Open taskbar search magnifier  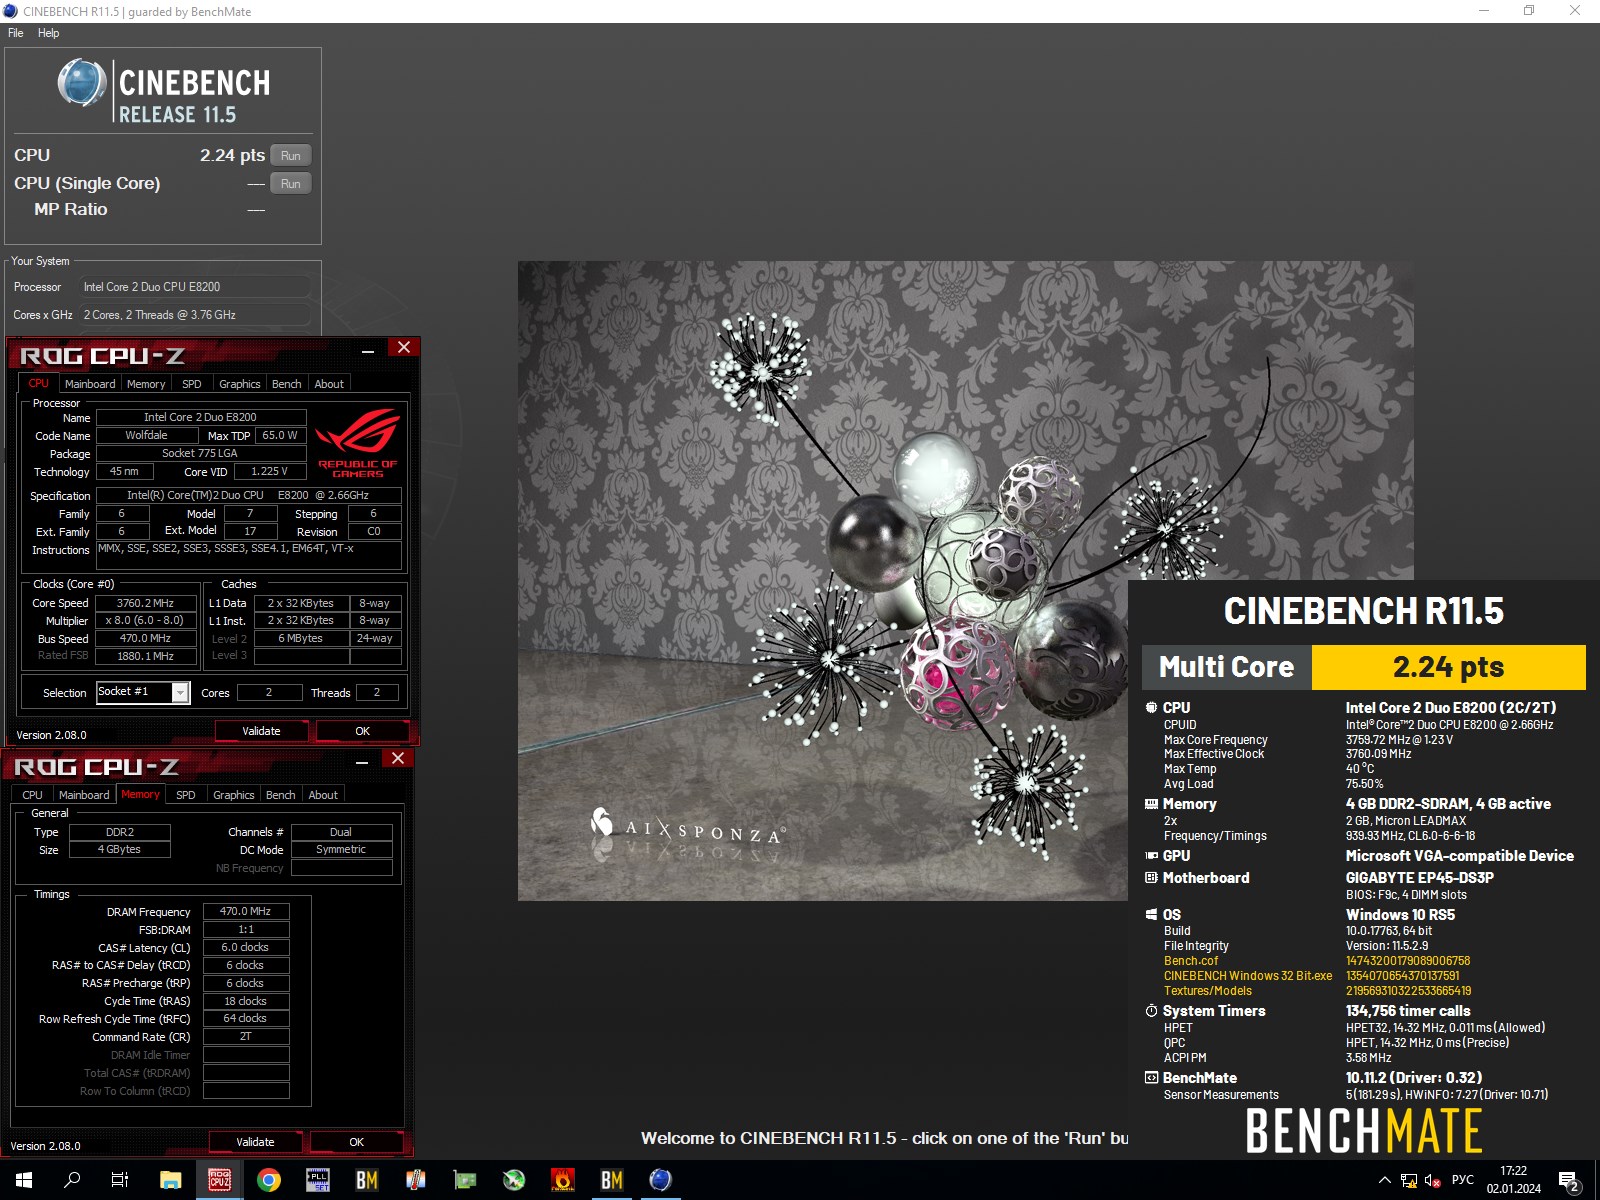(x=72, y=1180)
